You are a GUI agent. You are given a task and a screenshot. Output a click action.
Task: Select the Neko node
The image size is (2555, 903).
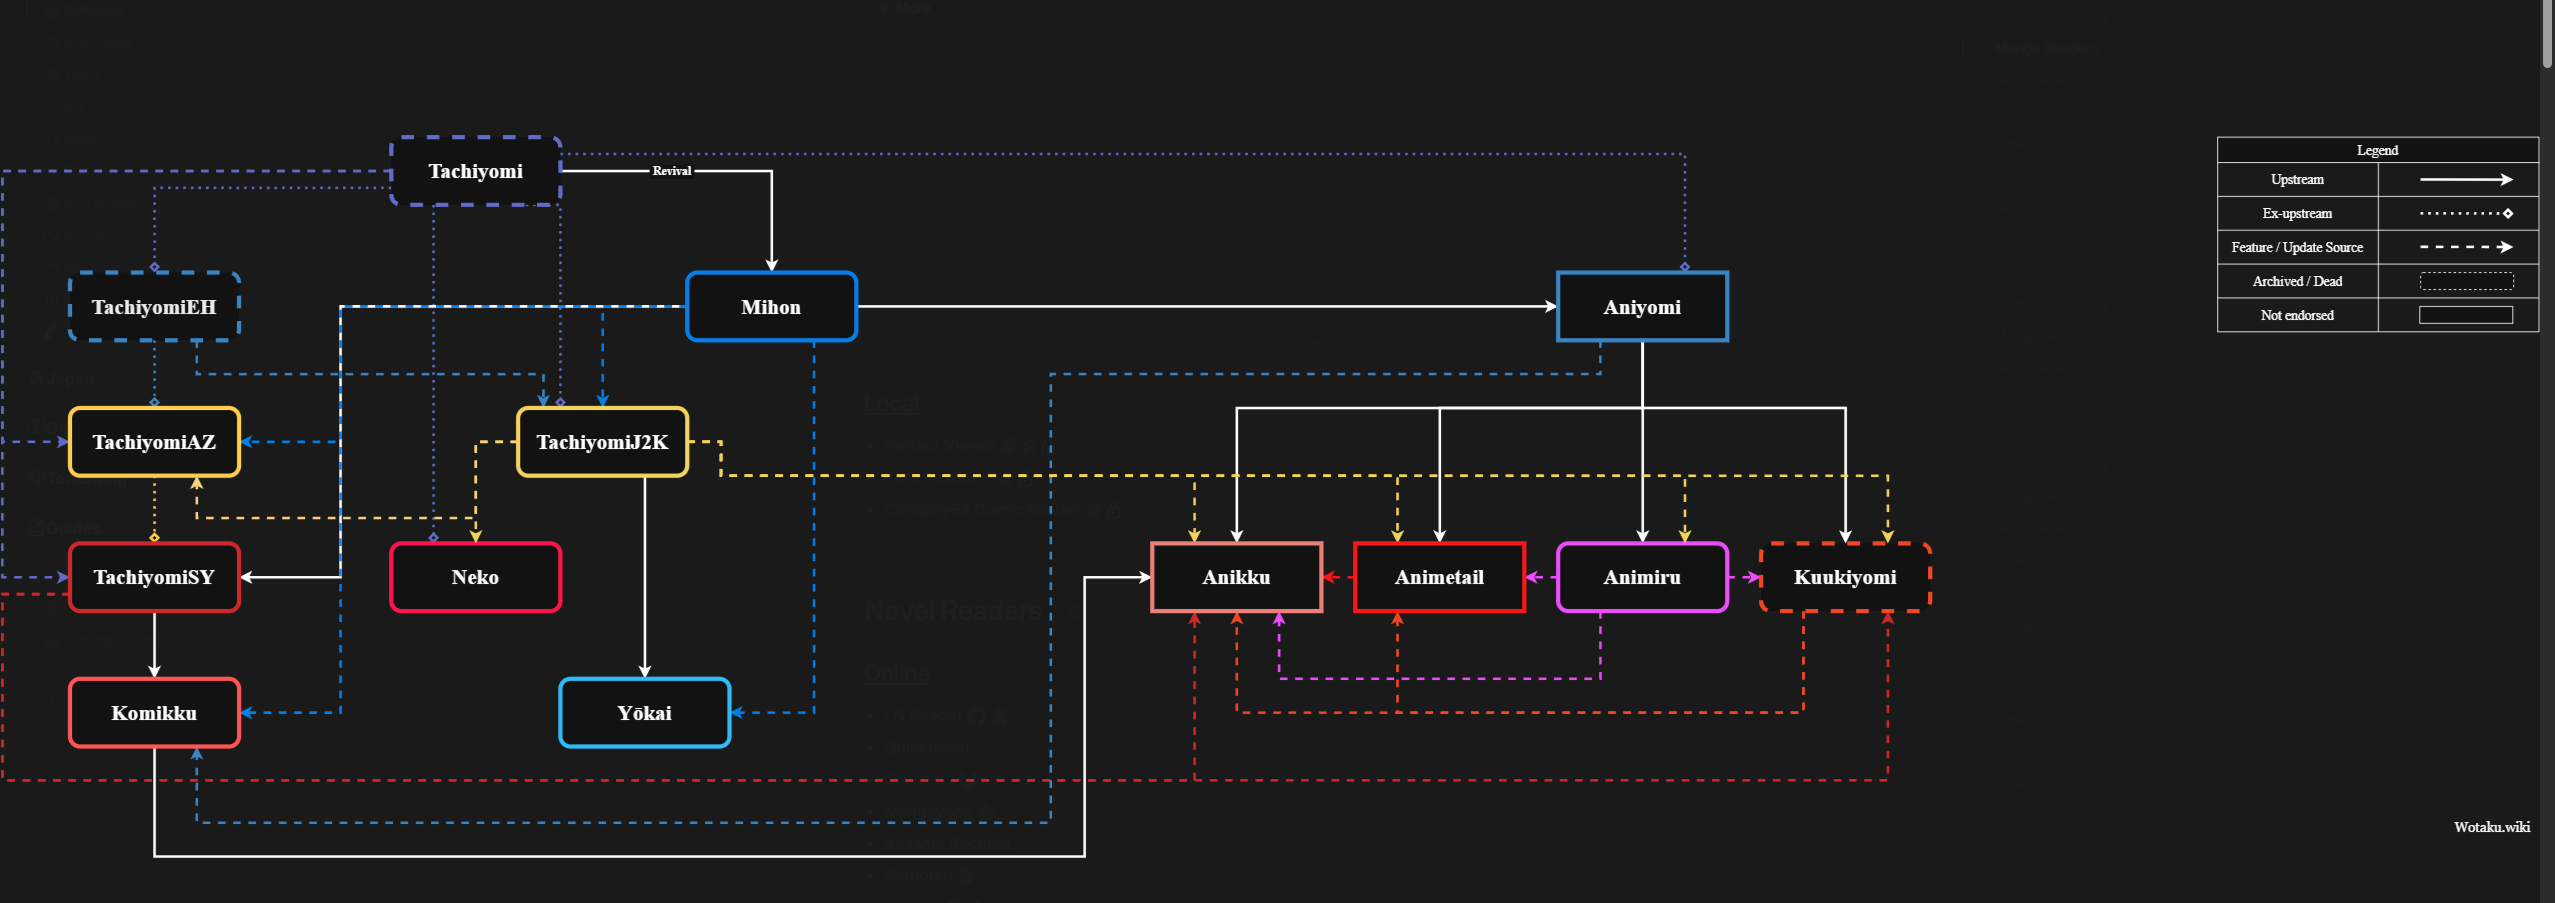[x=475, y=577]
